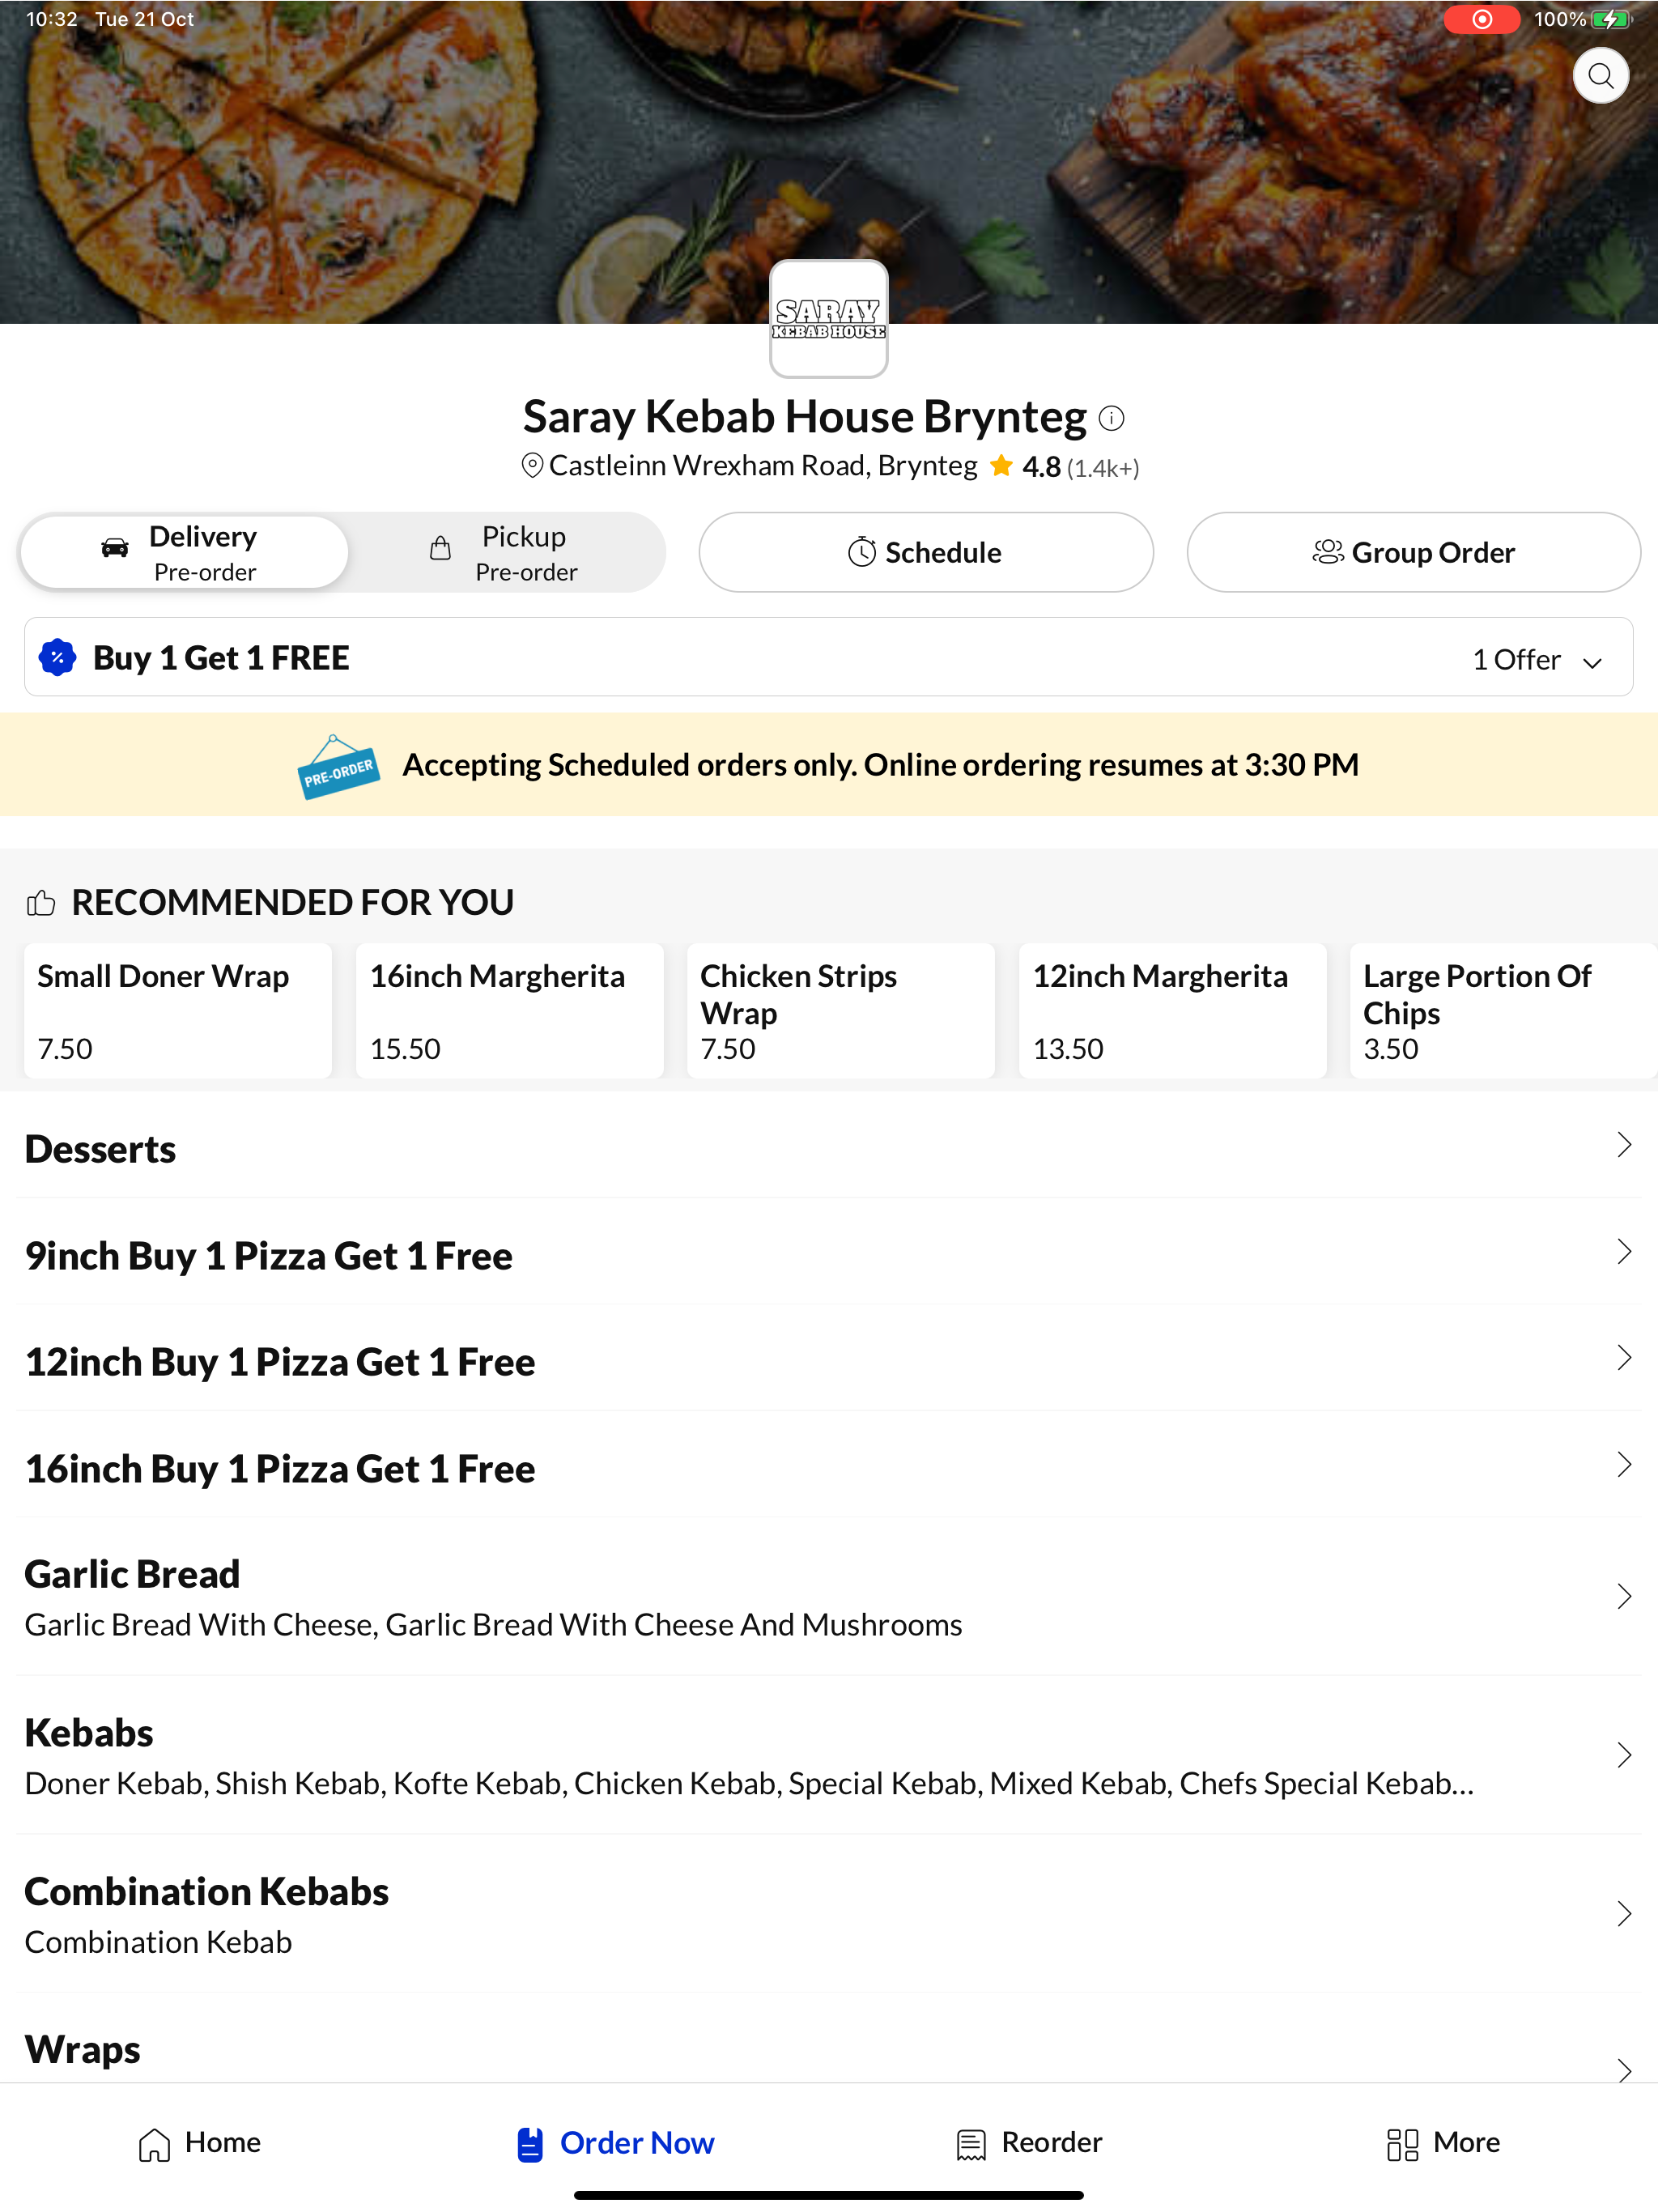The height and width of the screenshot is (2212, 1658).
Task: Switch to Delivery pre-order mode
Action: coord(184,553)
